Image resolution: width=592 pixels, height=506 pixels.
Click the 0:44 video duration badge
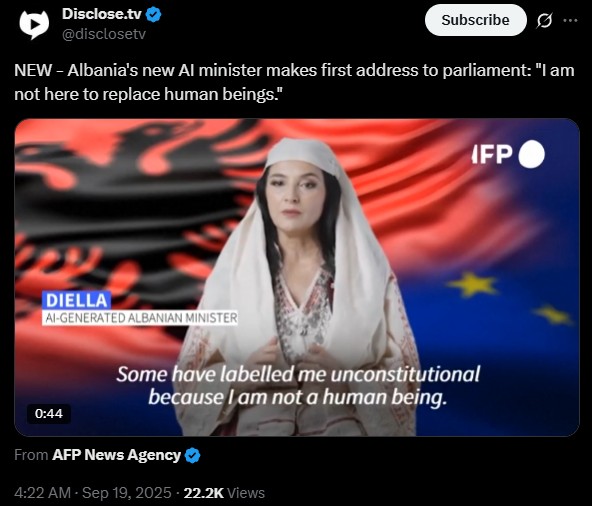click(49, 413)
